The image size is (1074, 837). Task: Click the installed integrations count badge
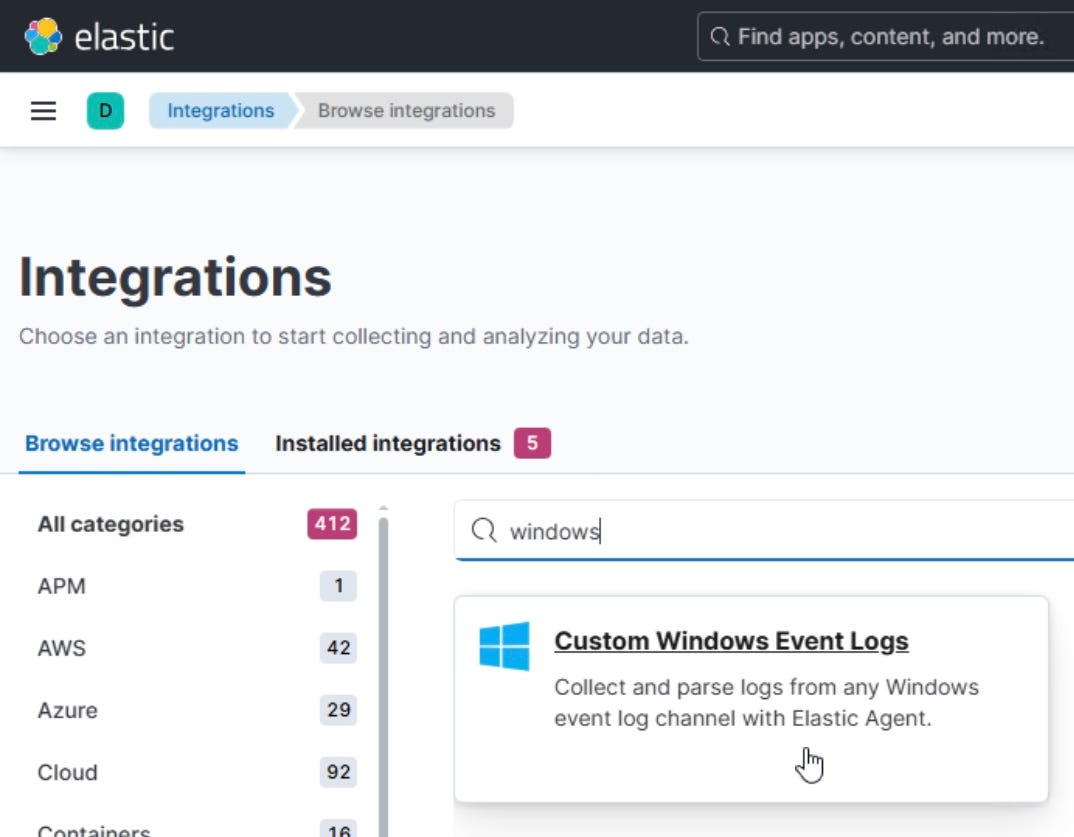(532, 443)
